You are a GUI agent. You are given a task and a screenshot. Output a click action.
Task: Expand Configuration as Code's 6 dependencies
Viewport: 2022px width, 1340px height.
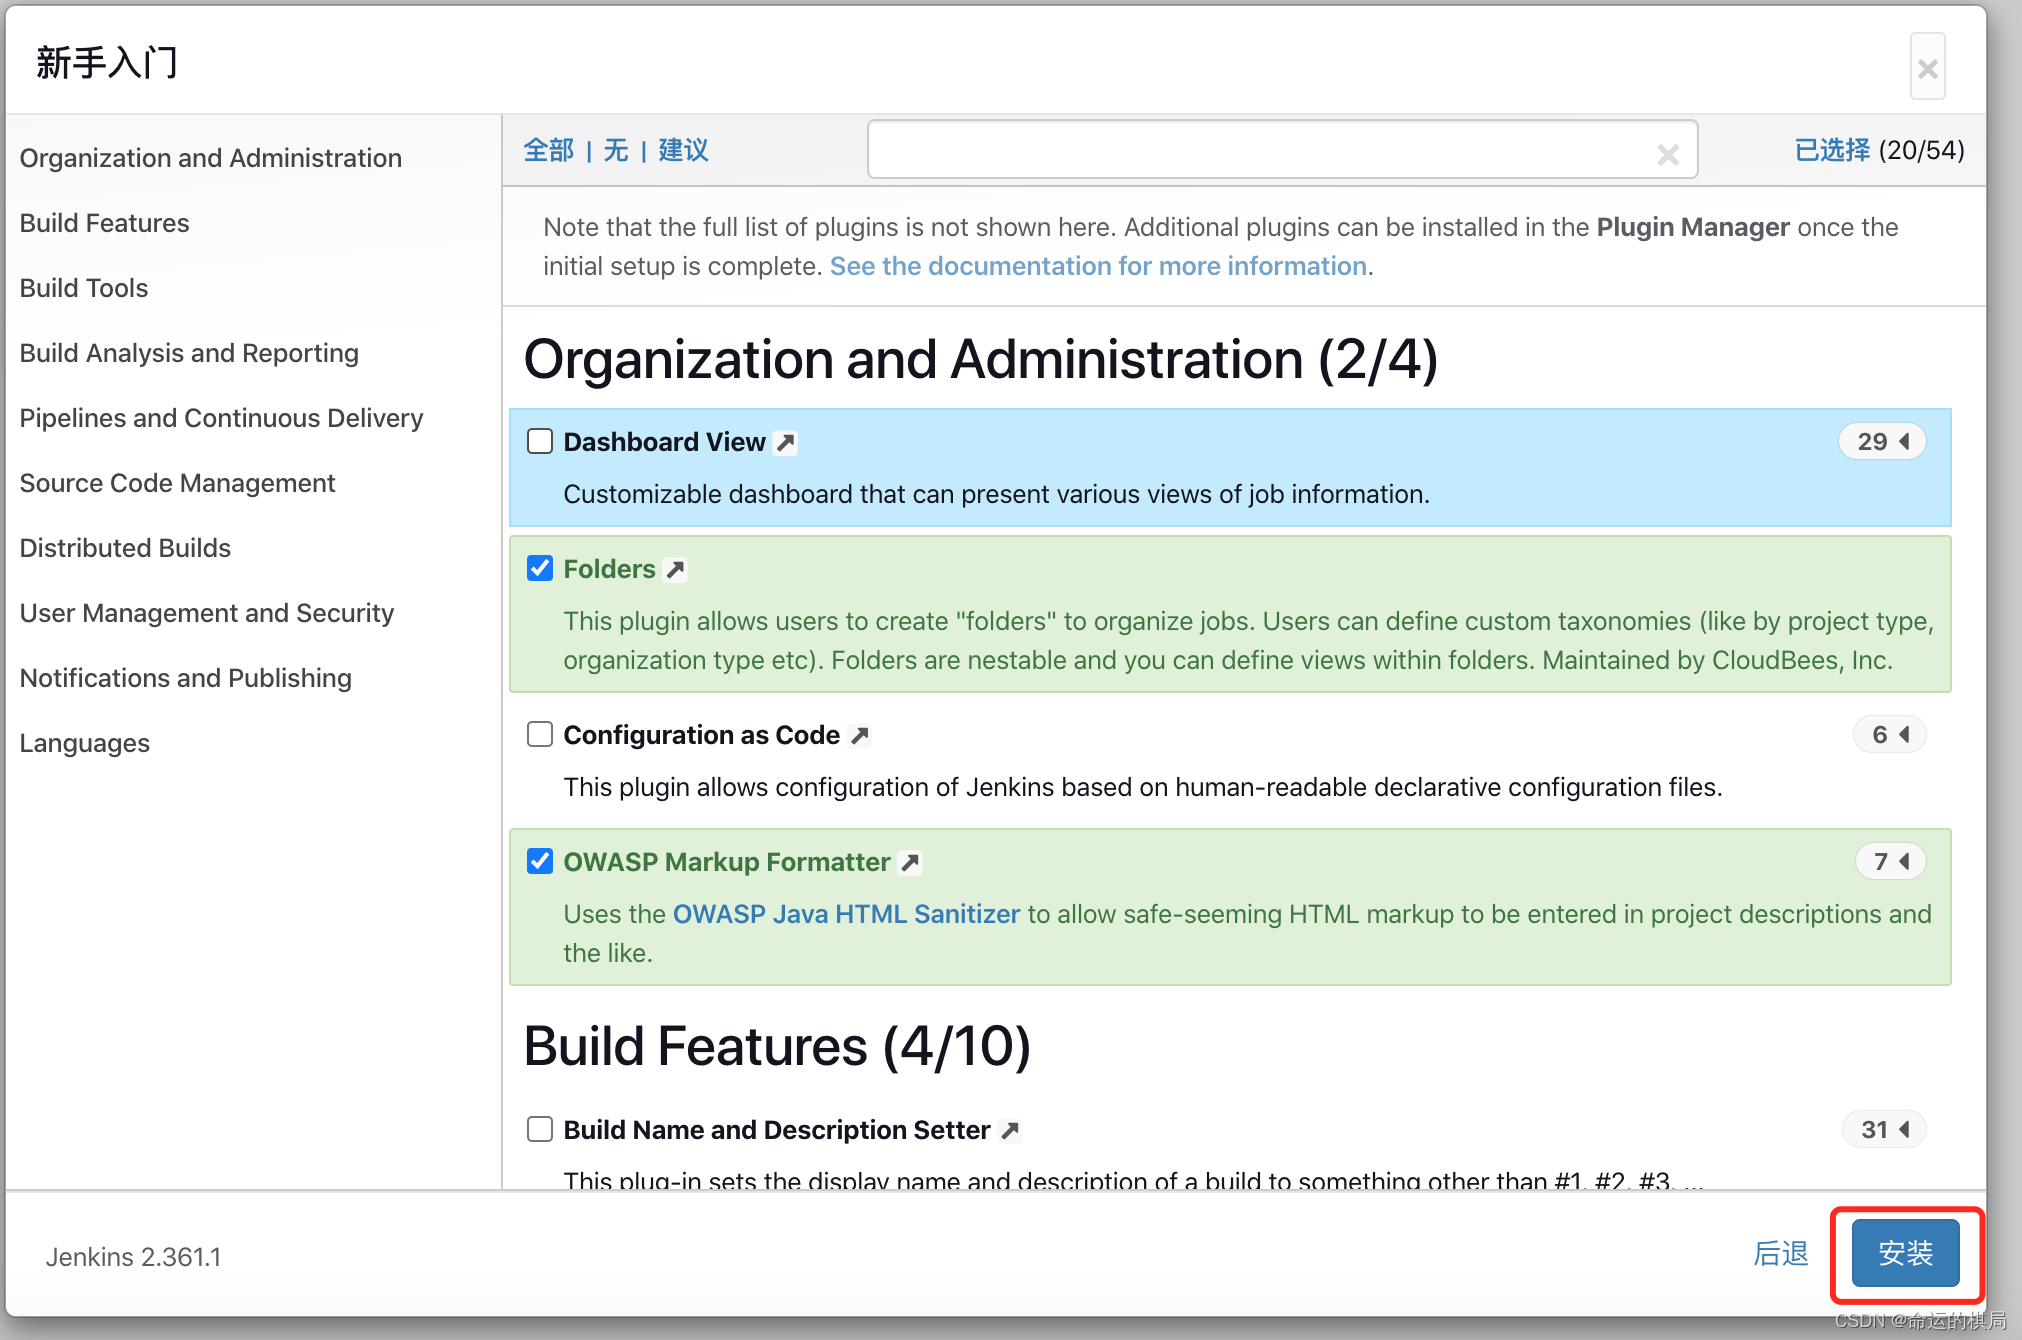1889,735
